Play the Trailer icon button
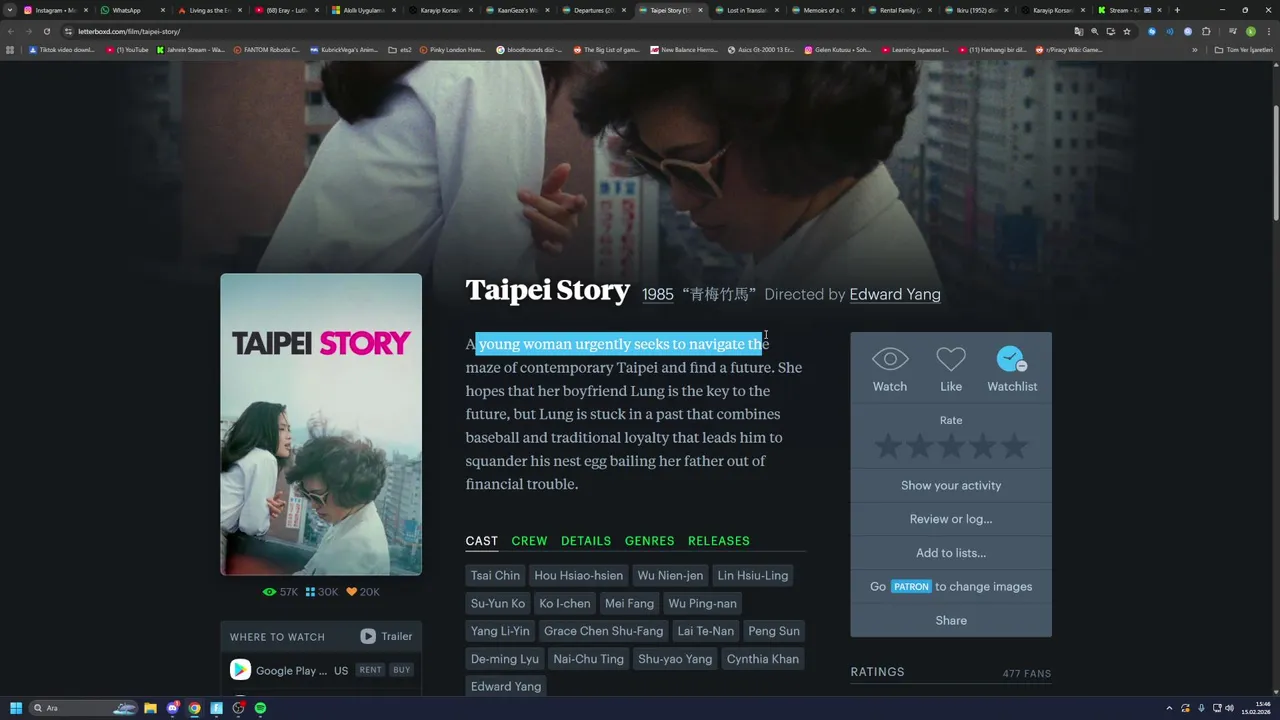This screenshot has width=1280, height=720. [368, 636]
